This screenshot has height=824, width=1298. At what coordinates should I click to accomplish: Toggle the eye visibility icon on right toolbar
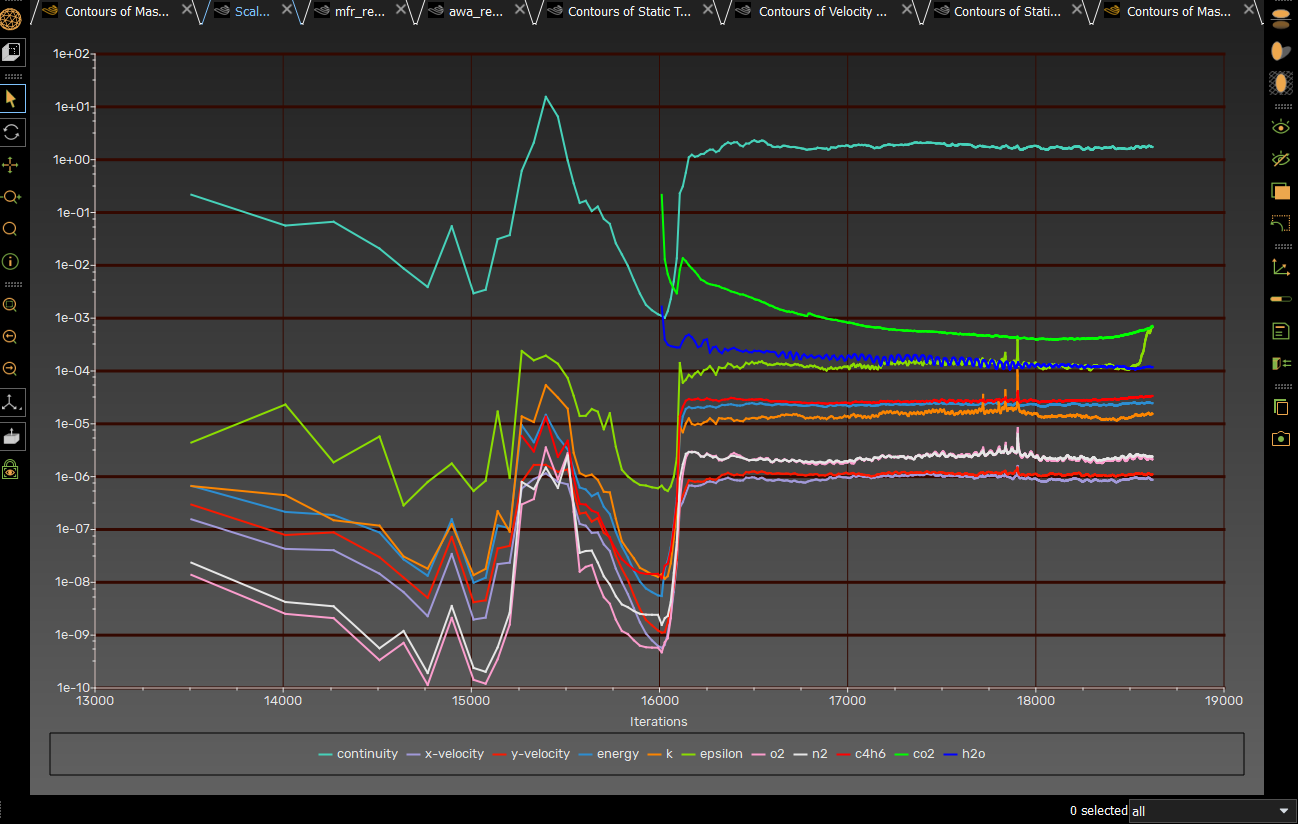coord(1281,127)
